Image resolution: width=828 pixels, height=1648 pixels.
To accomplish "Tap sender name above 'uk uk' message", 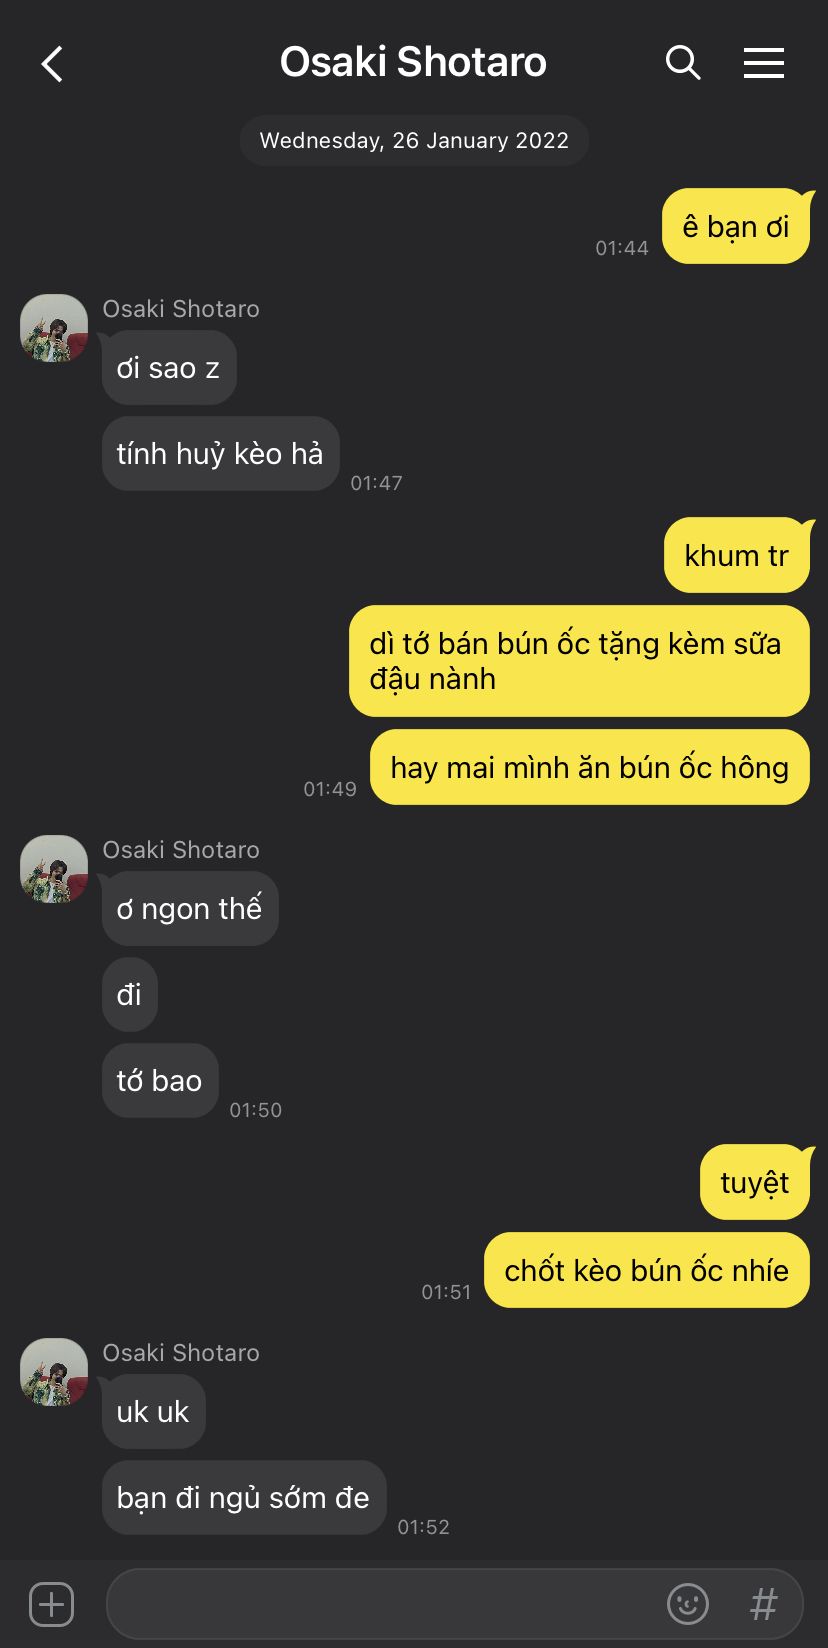I will (181, 1352).
